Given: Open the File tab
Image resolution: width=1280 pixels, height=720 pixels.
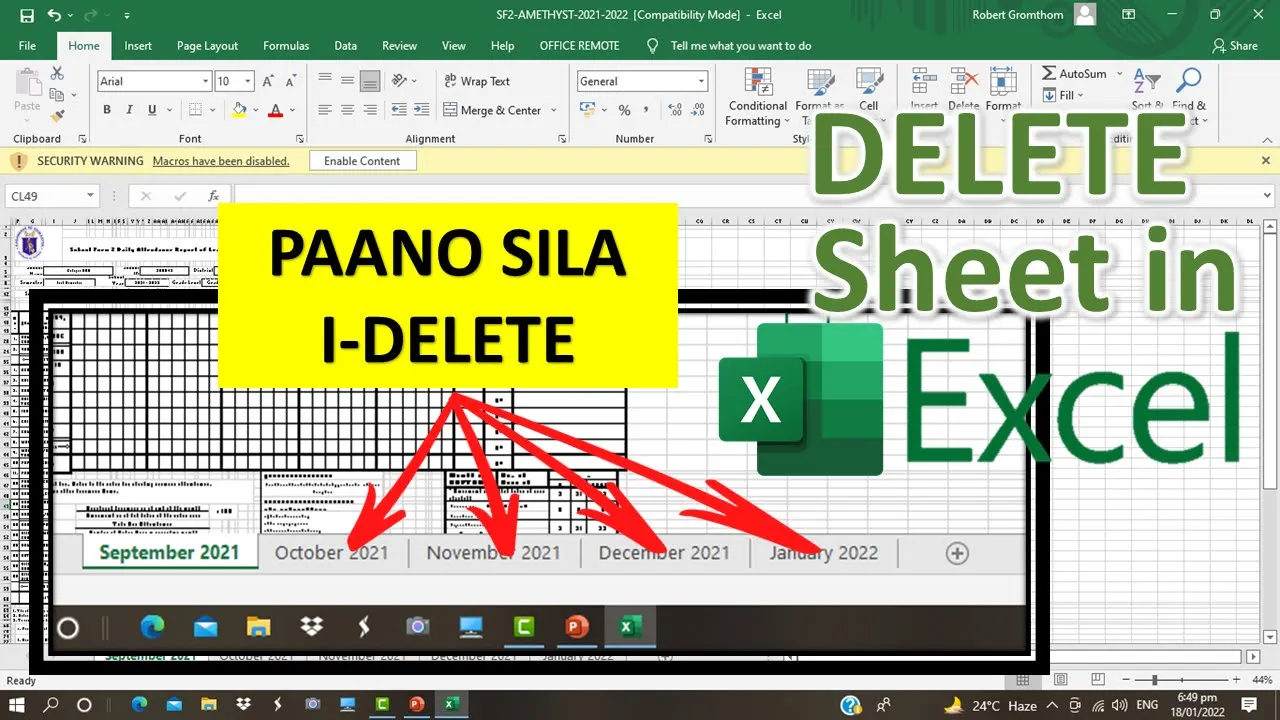Looking at the screenshot, I should tap(27, 46).
